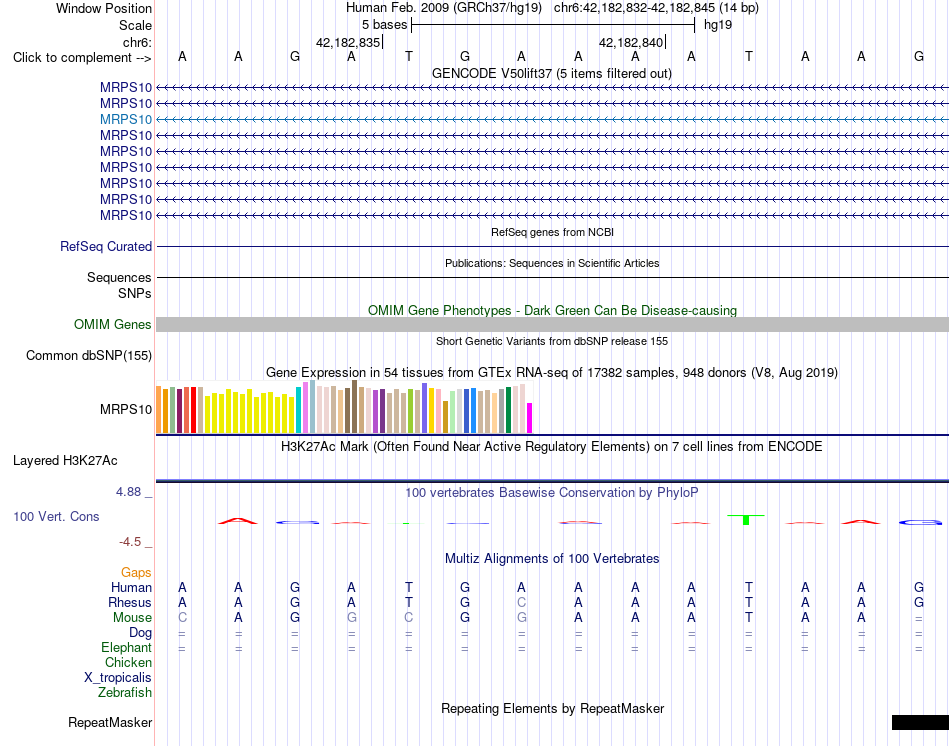950x746 pixels.
Task: Click the SNPs track label
Action: 135,293
